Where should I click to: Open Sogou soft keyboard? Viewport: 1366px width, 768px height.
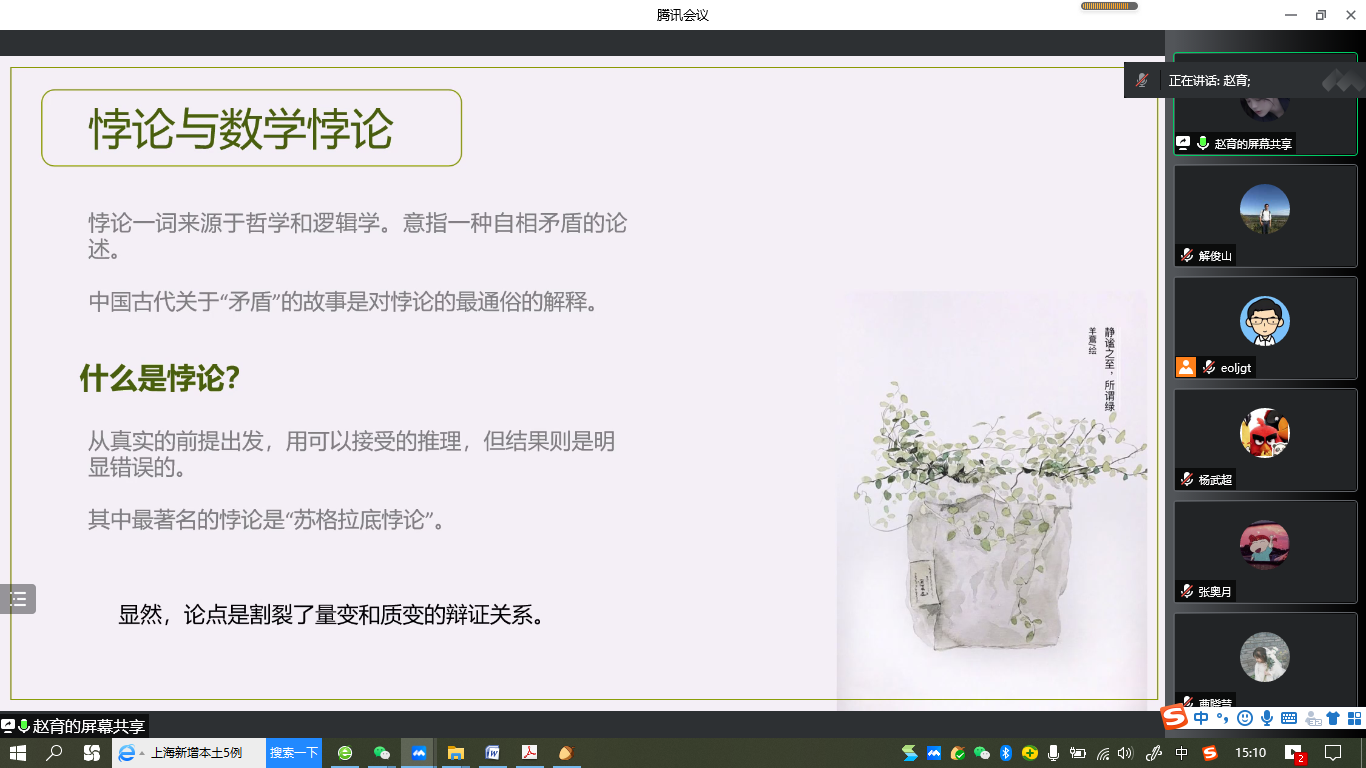1289,718
